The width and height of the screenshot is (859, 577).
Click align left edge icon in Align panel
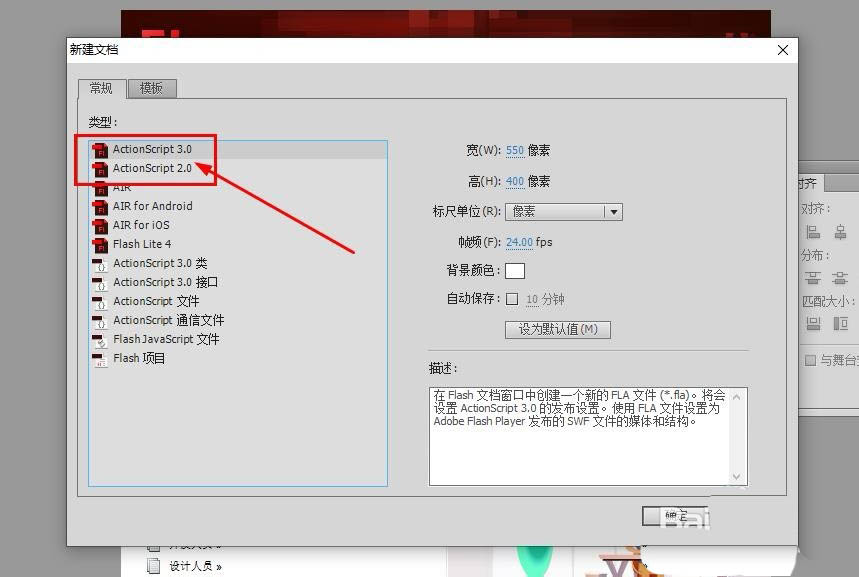coord(813,232)
